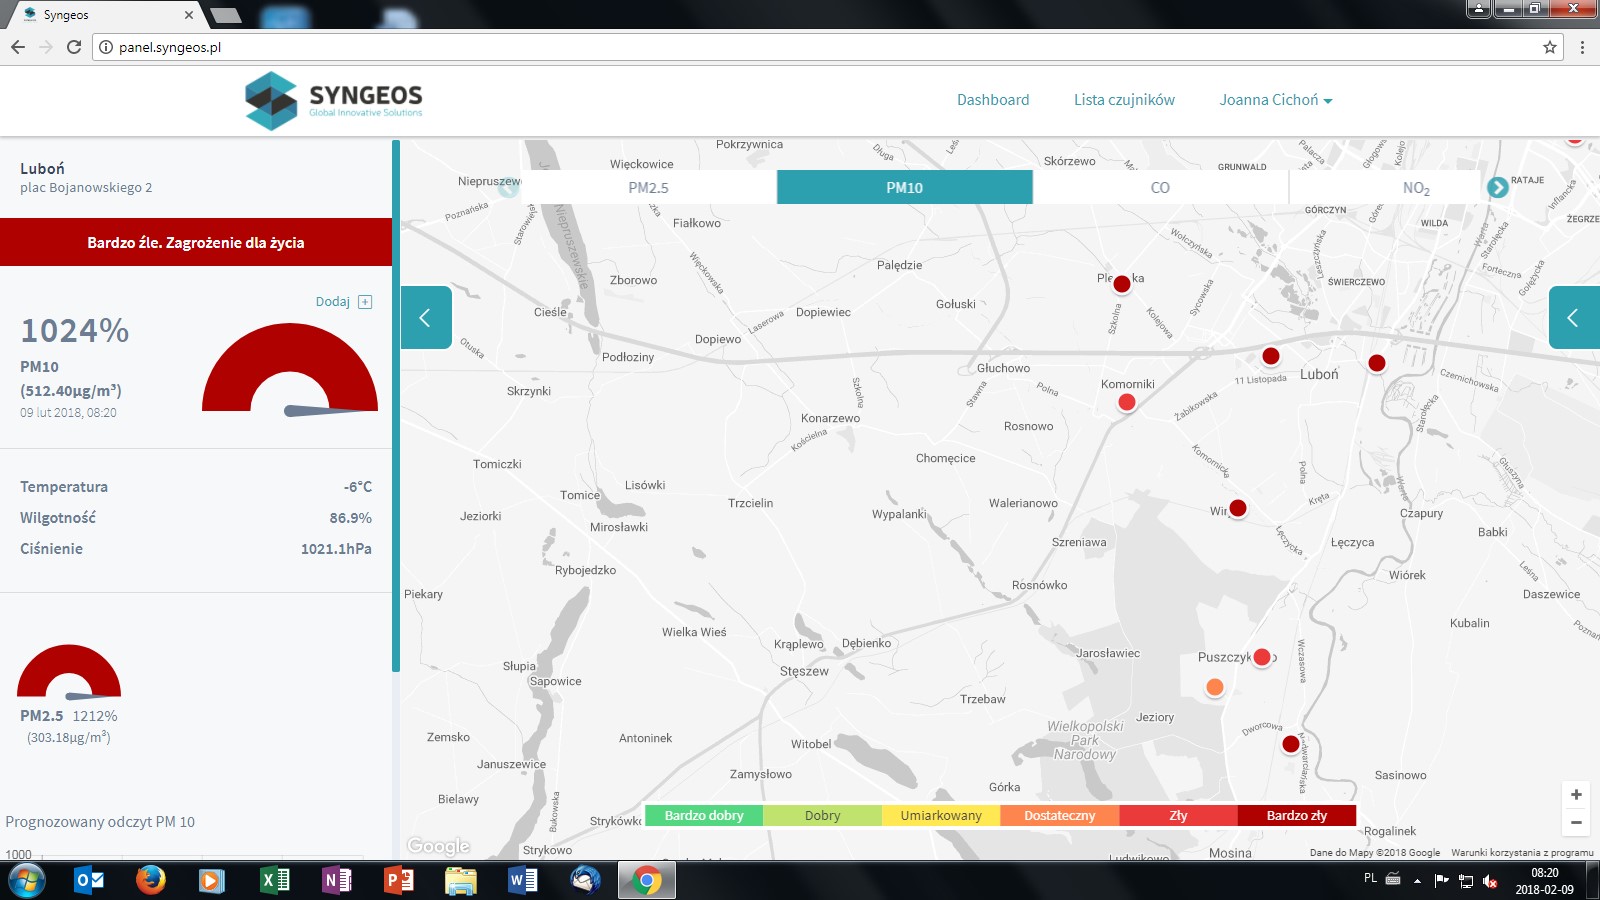Click the PM2.5 small gauge chart
The height and width of the screenshot is (900, 1600).
(x=69, y=671)
